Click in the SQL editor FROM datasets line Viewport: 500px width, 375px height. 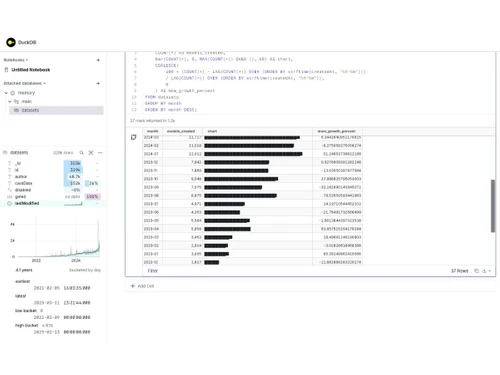(x=162, y=97)
